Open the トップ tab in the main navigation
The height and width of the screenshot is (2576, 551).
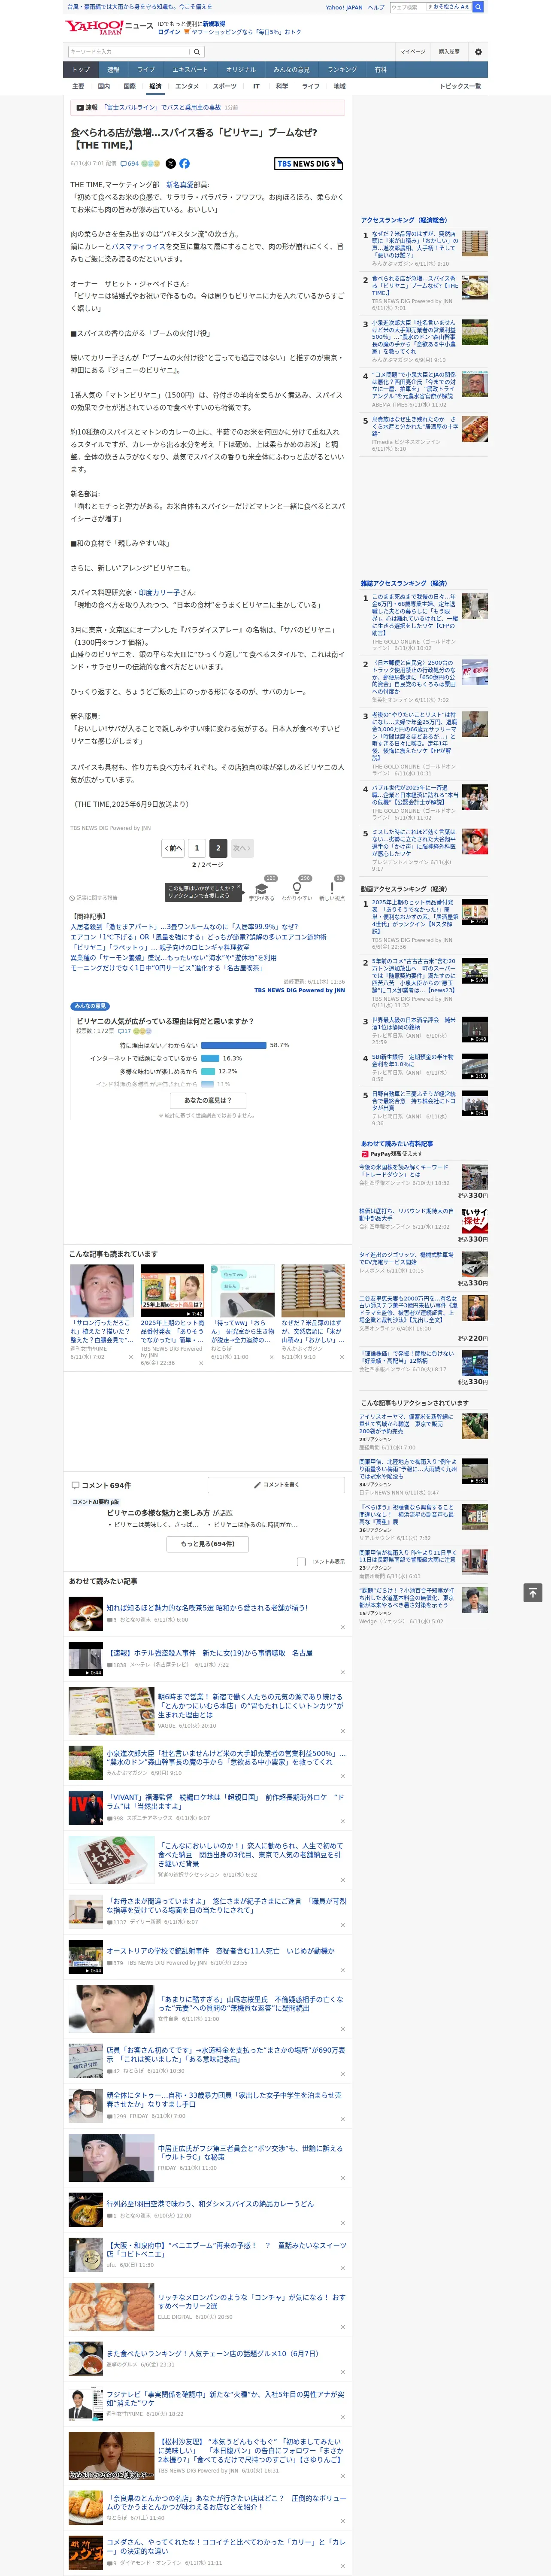(81, 70)
